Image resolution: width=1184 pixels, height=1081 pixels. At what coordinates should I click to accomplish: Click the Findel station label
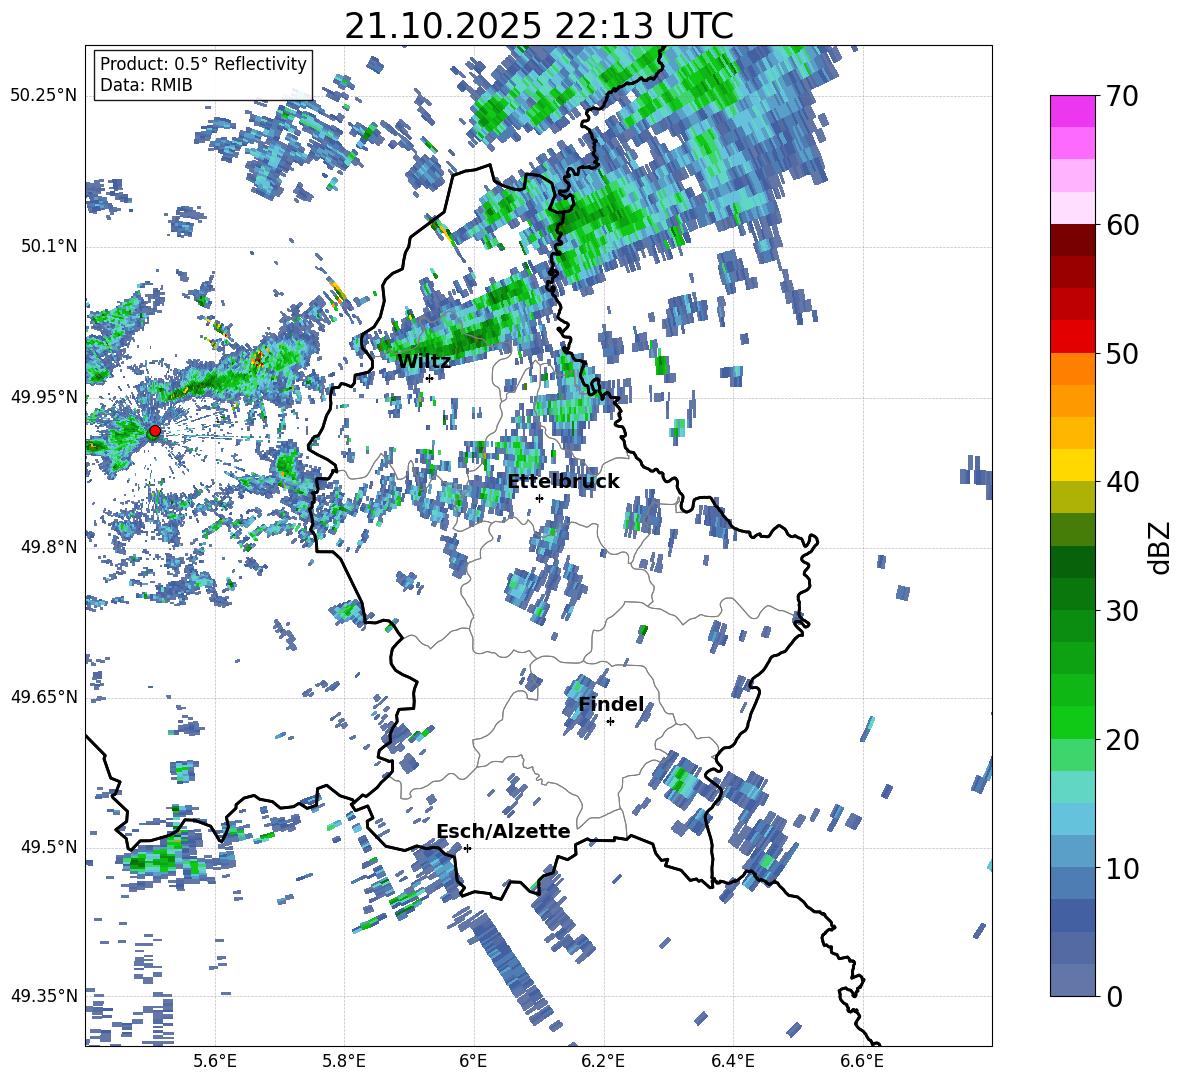point(612,704)
